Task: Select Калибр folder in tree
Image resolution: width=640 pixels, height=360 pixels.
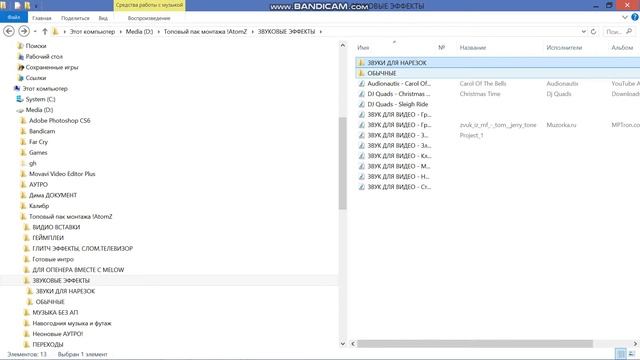Action: click(x=39, y=206)
